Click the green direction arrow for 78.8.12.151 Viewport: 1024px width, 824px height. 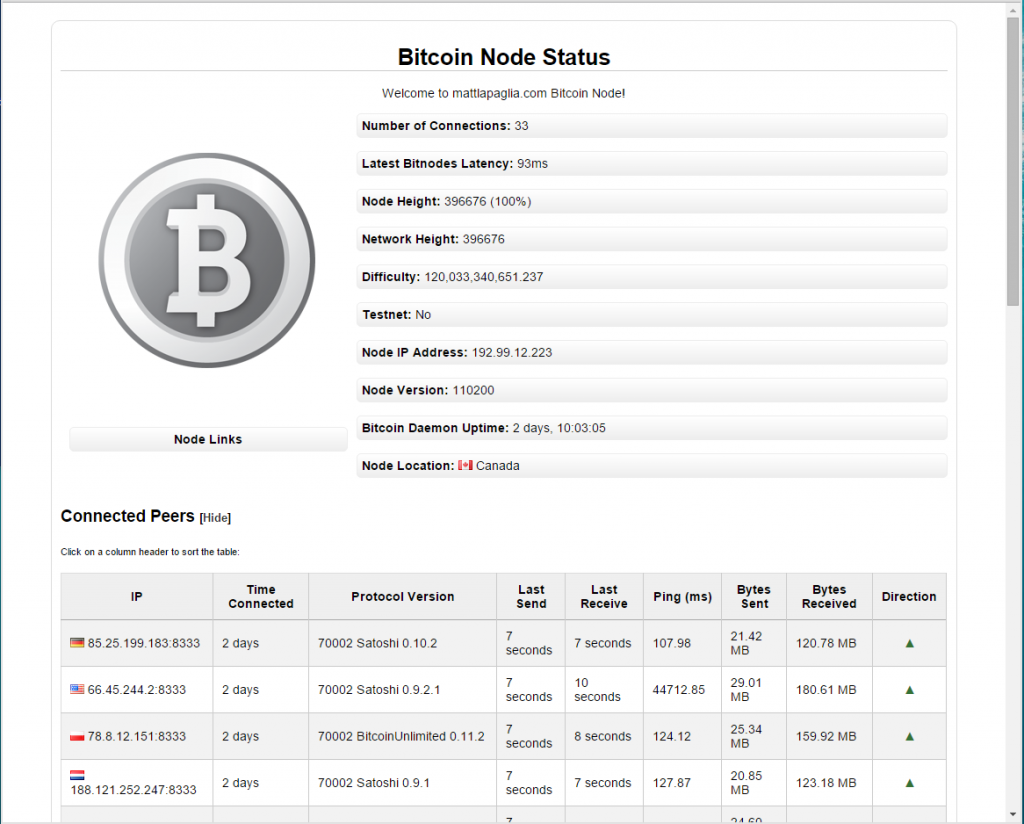(909, 736)
